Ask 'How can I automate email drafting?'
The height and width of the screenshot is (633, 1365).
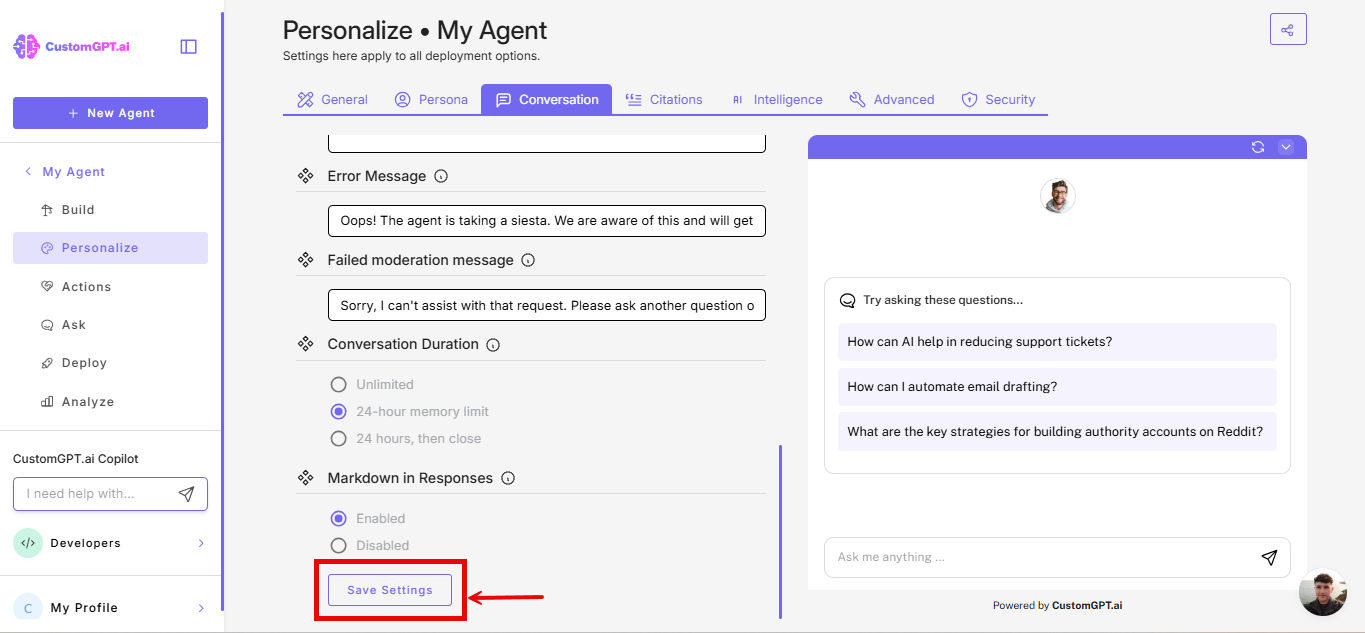1057,387
